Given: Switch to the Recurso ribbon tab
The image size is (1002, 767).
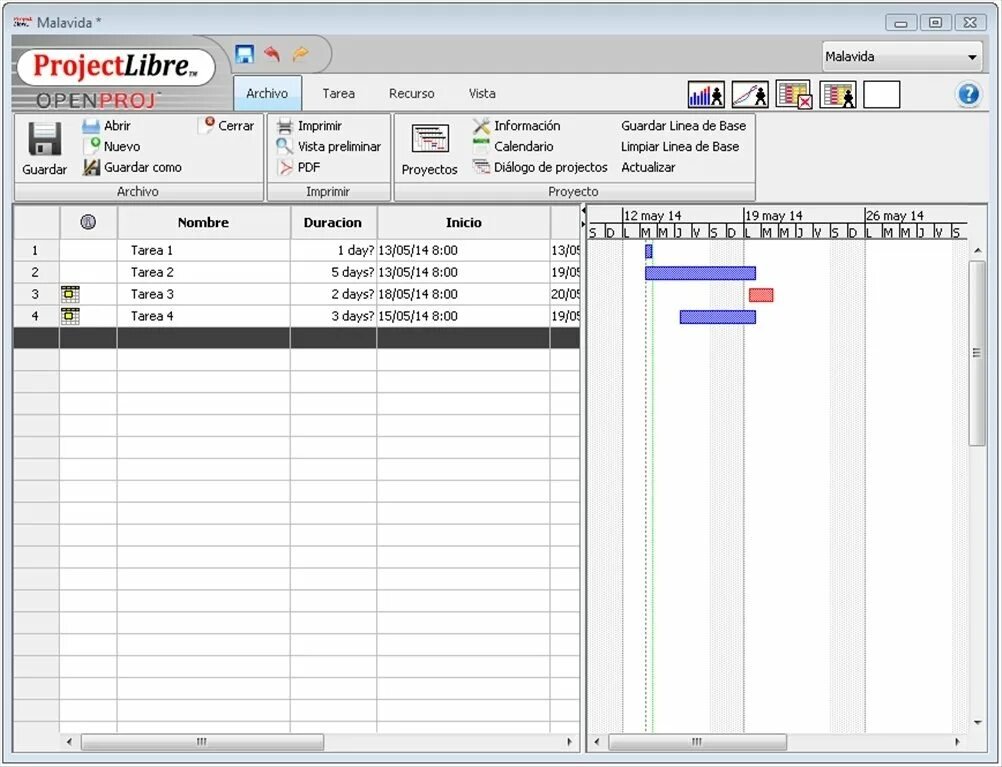Looking at the screenshot, I should [412, 93].
